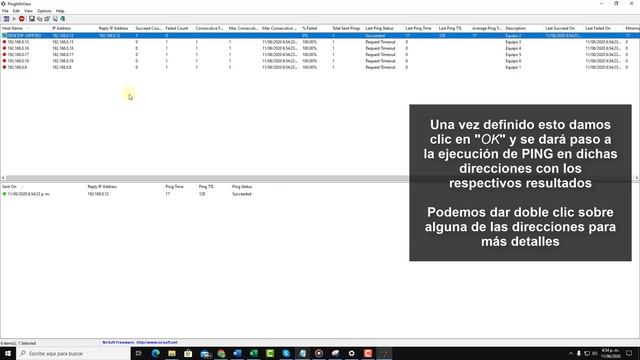
Task: Show hidden system tray icons
Action: [x=571, y=353]
